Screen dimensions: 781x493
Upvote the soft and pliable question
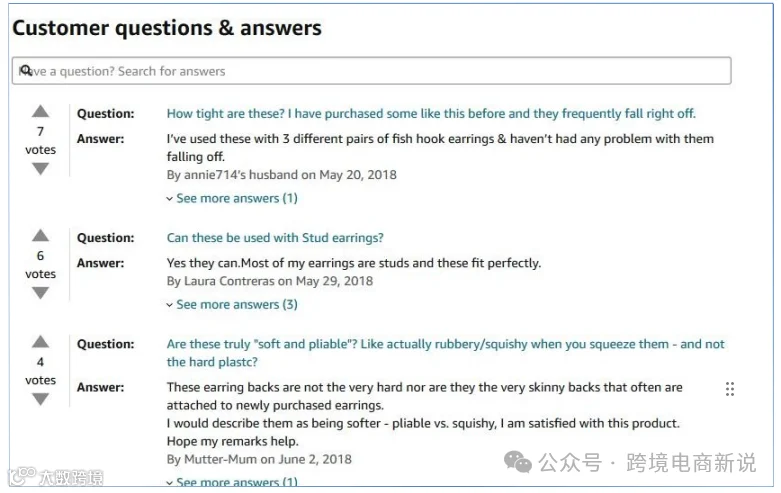40,342
